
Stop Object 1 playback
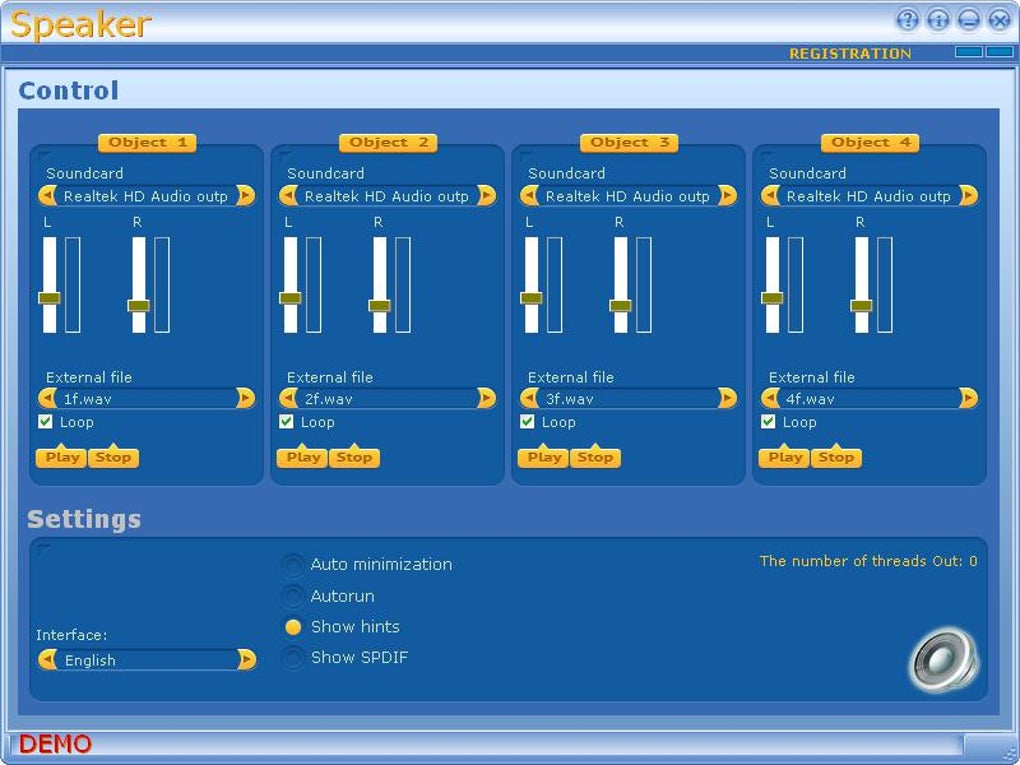(x=113, y=457)
